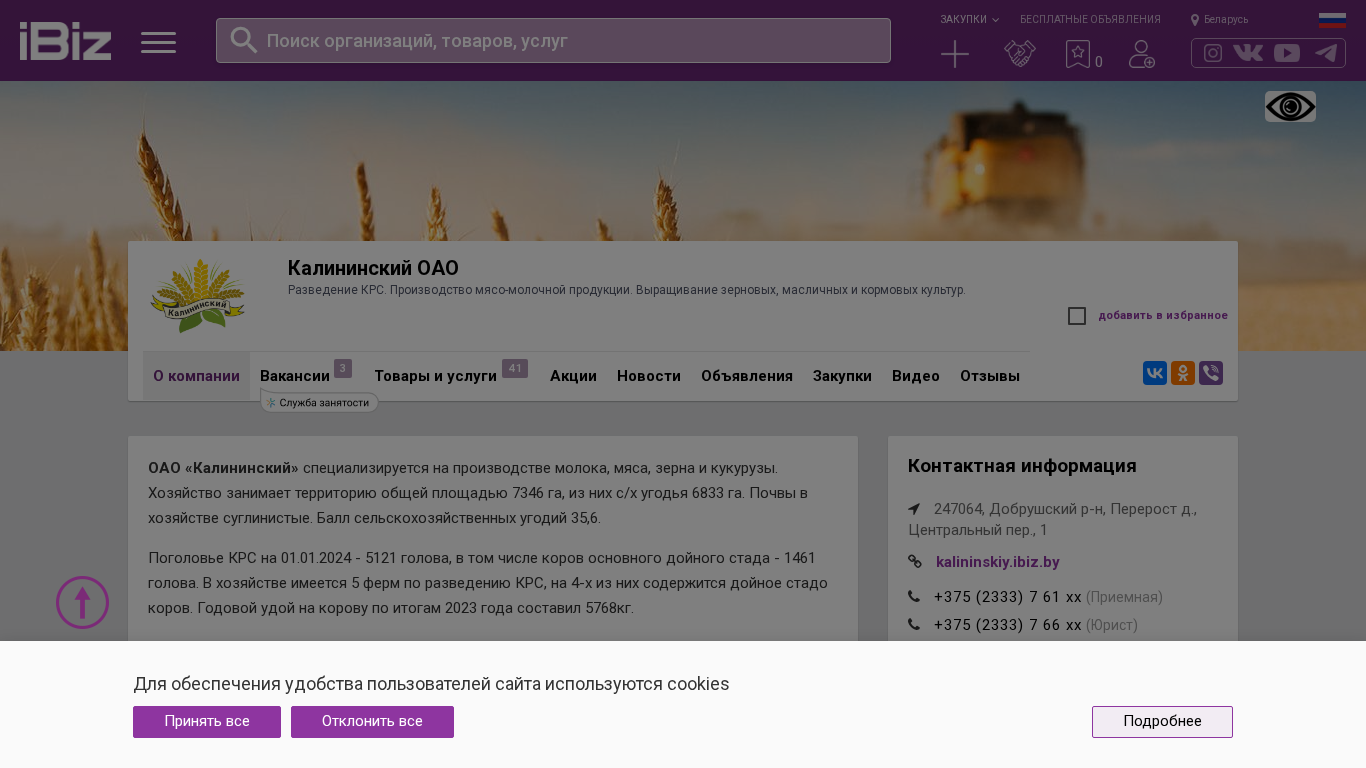Switch to the Отзывы tab
The height and width of the screenshot is (768, 1366).
990,376
